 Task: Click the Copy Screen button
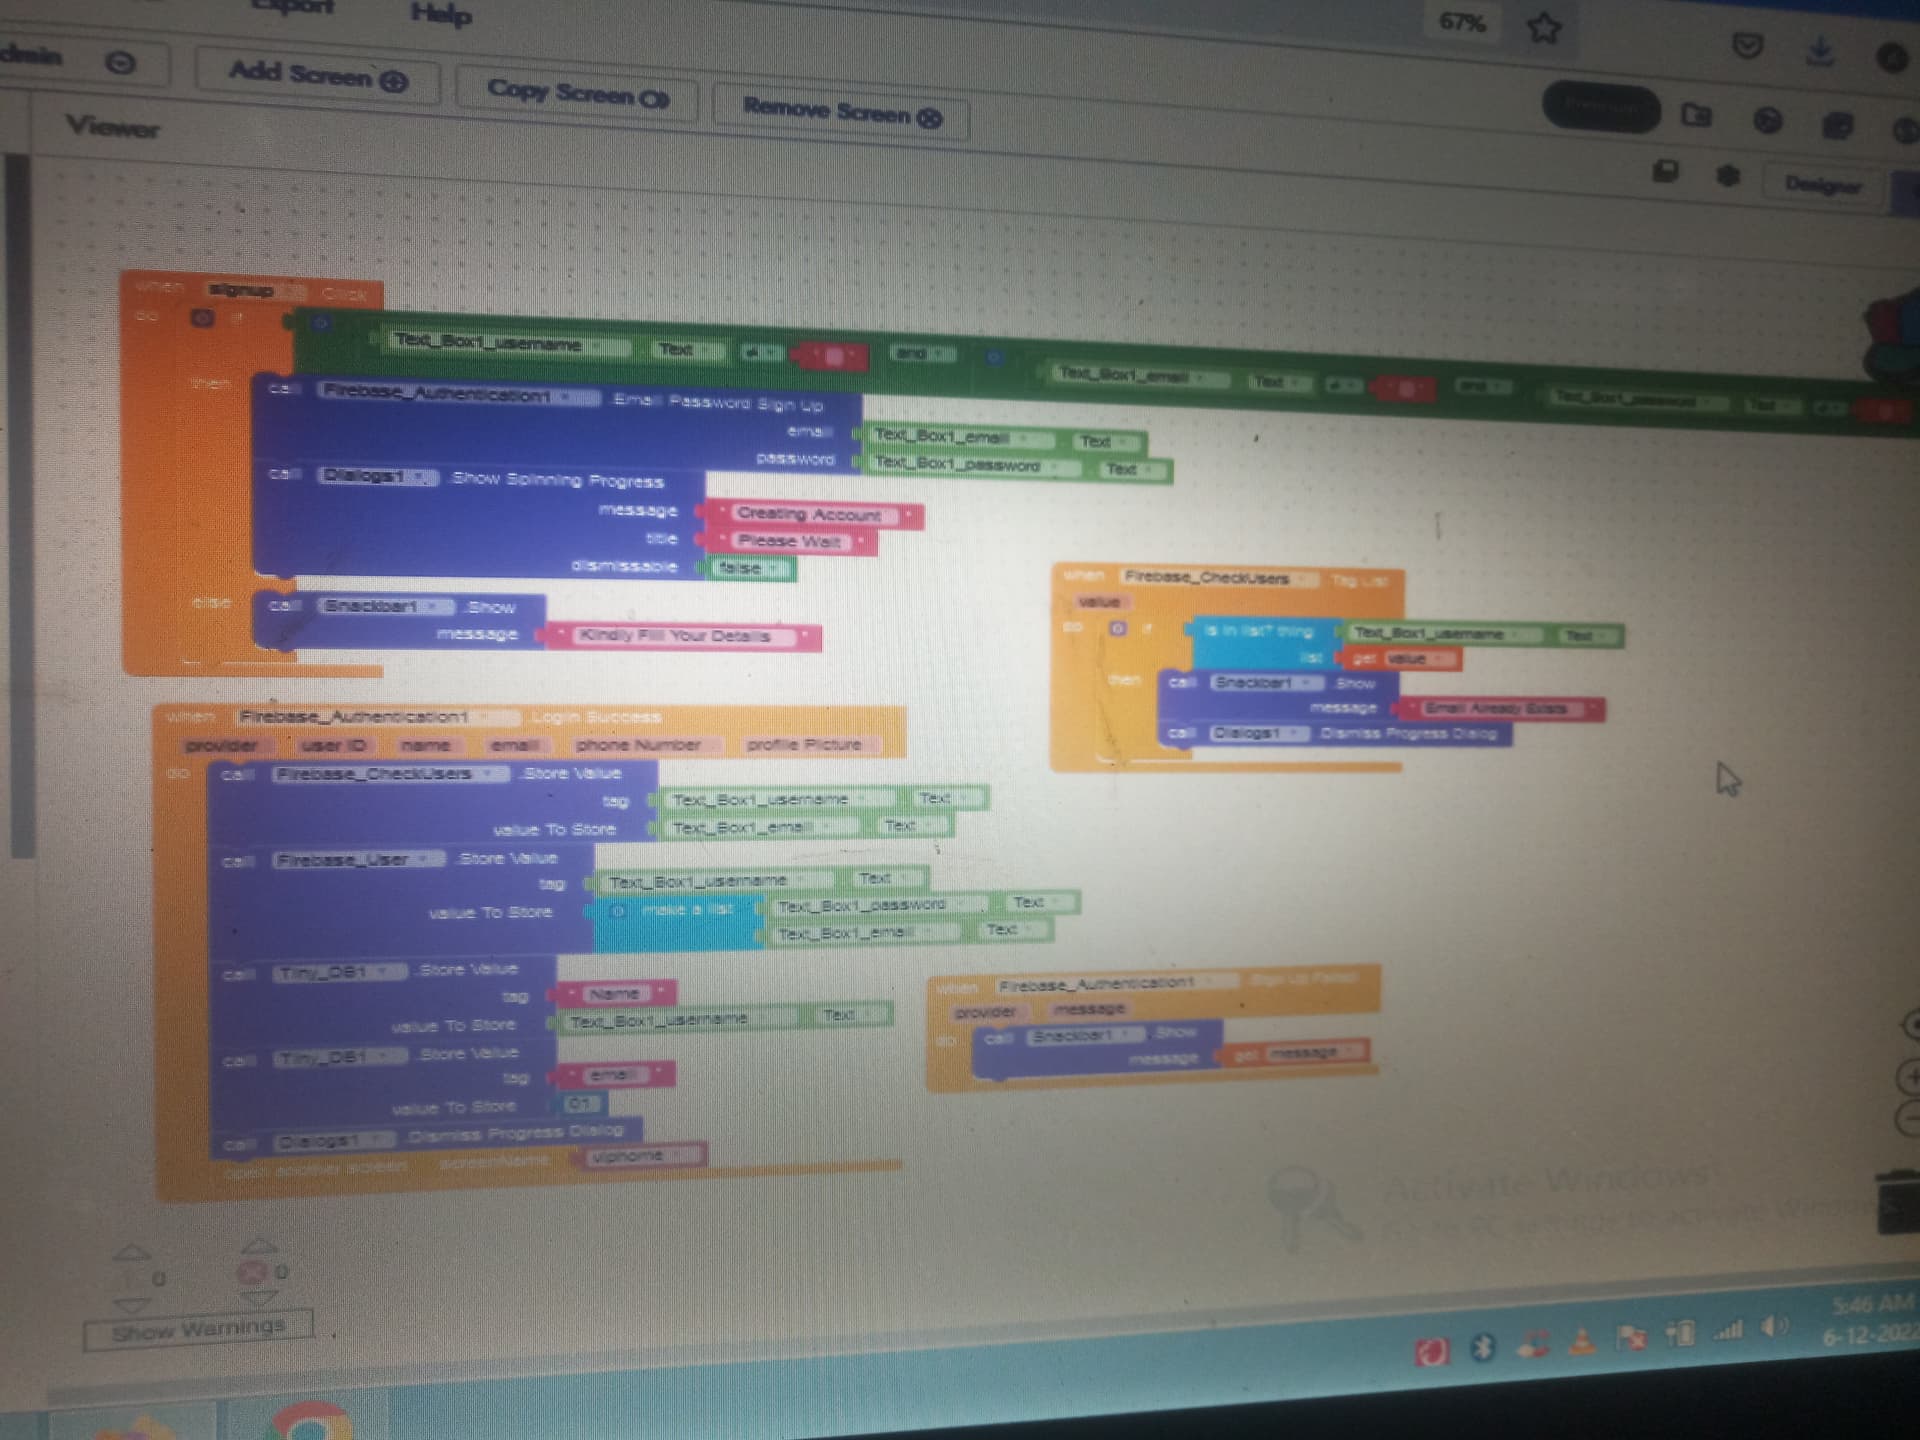pyautogui.click(x=577, y=94)
